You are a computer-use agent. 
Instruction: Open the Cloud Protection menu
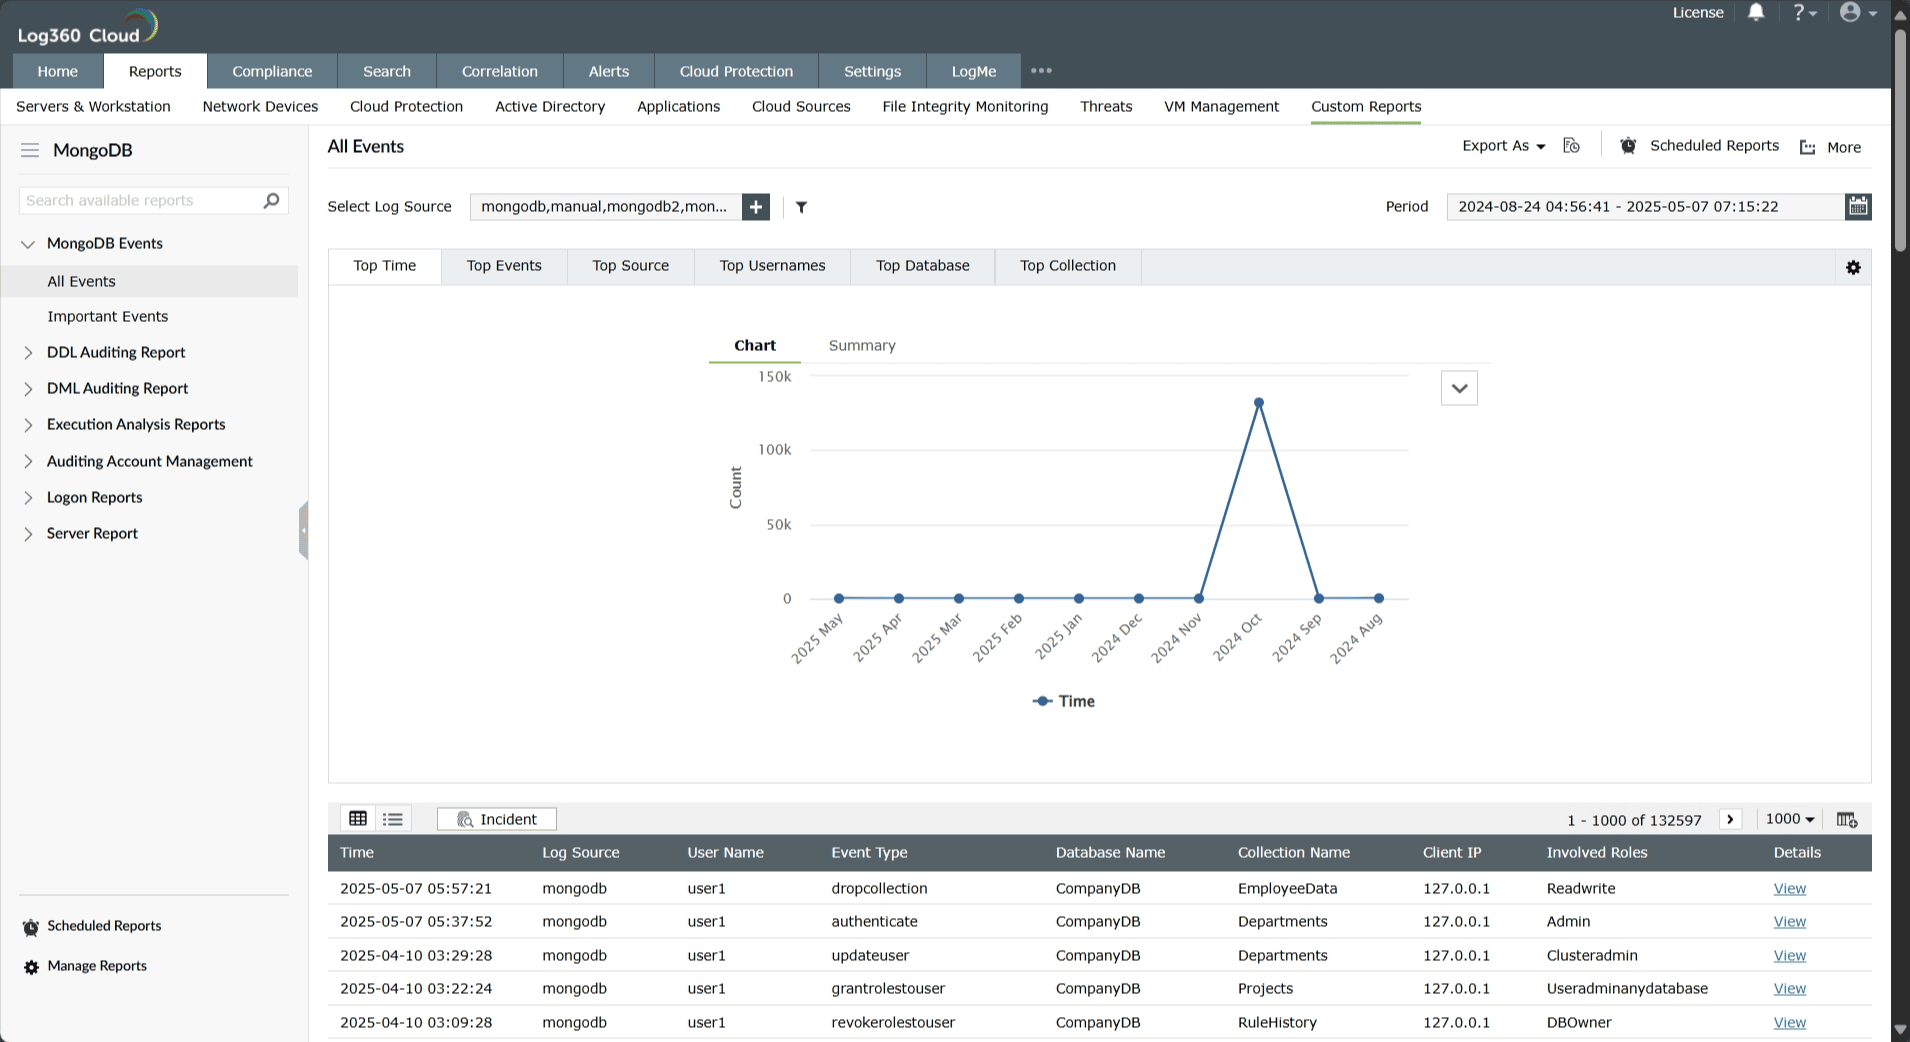(735, 71)
